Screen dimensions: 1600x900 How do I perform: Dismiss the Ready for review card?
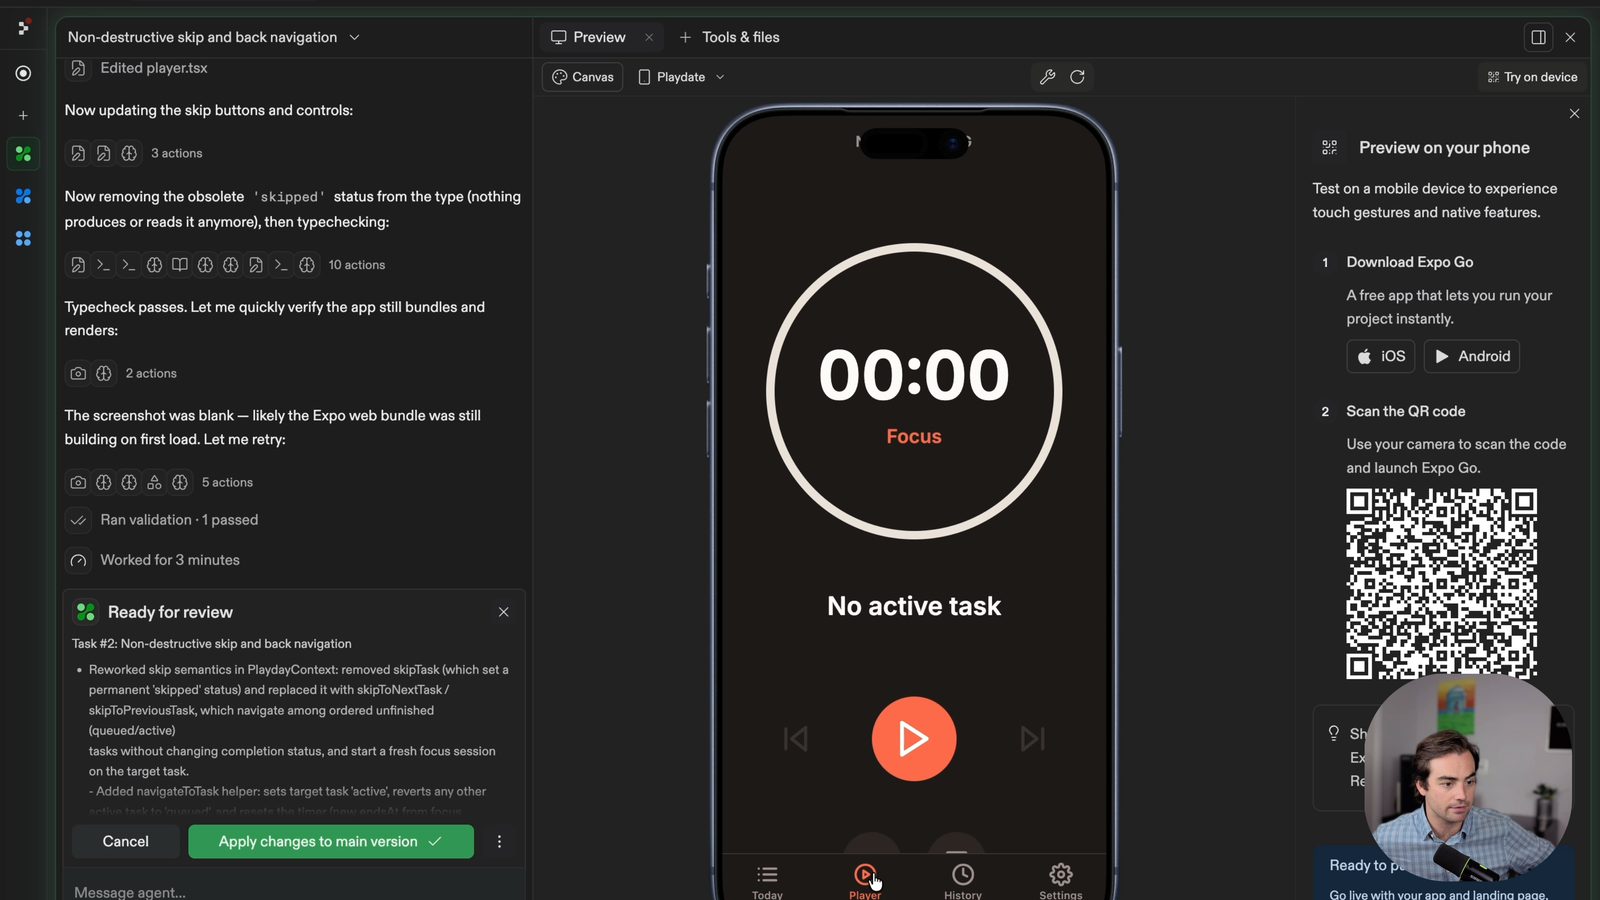point(503,612)
